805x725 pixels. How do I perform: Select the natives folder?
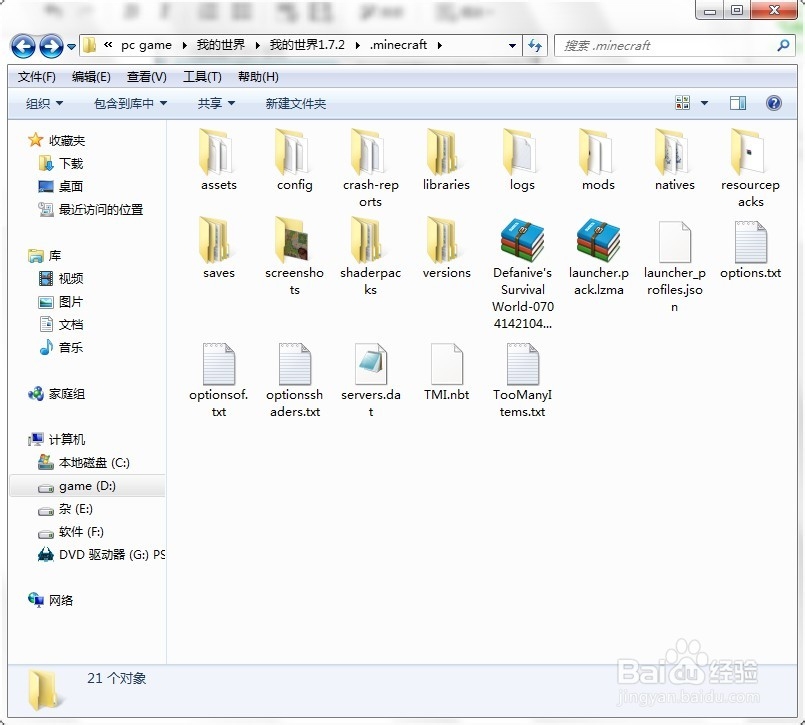[x=675, y=160]
